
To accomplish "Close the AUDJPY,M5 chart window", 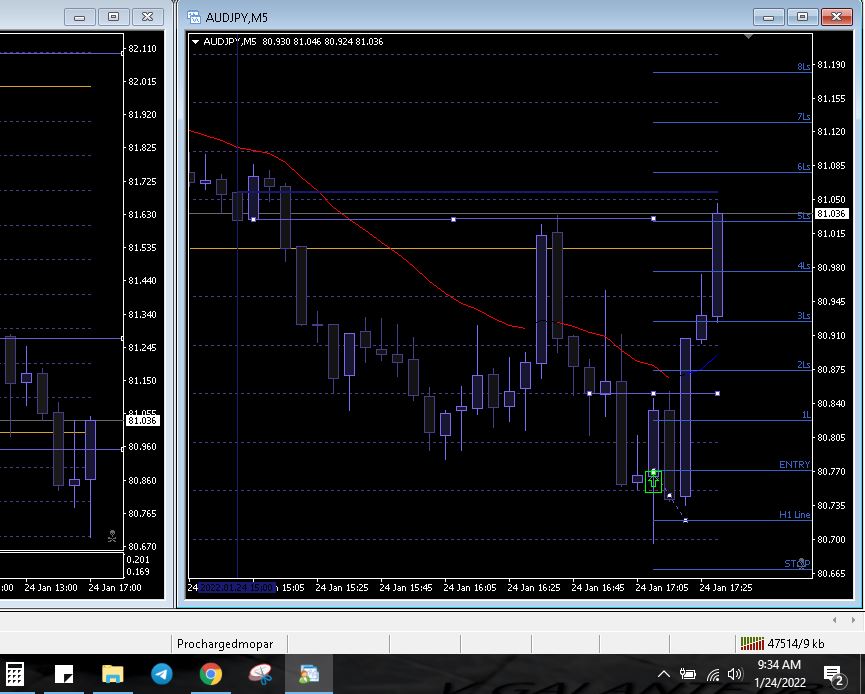I will 836,17.
